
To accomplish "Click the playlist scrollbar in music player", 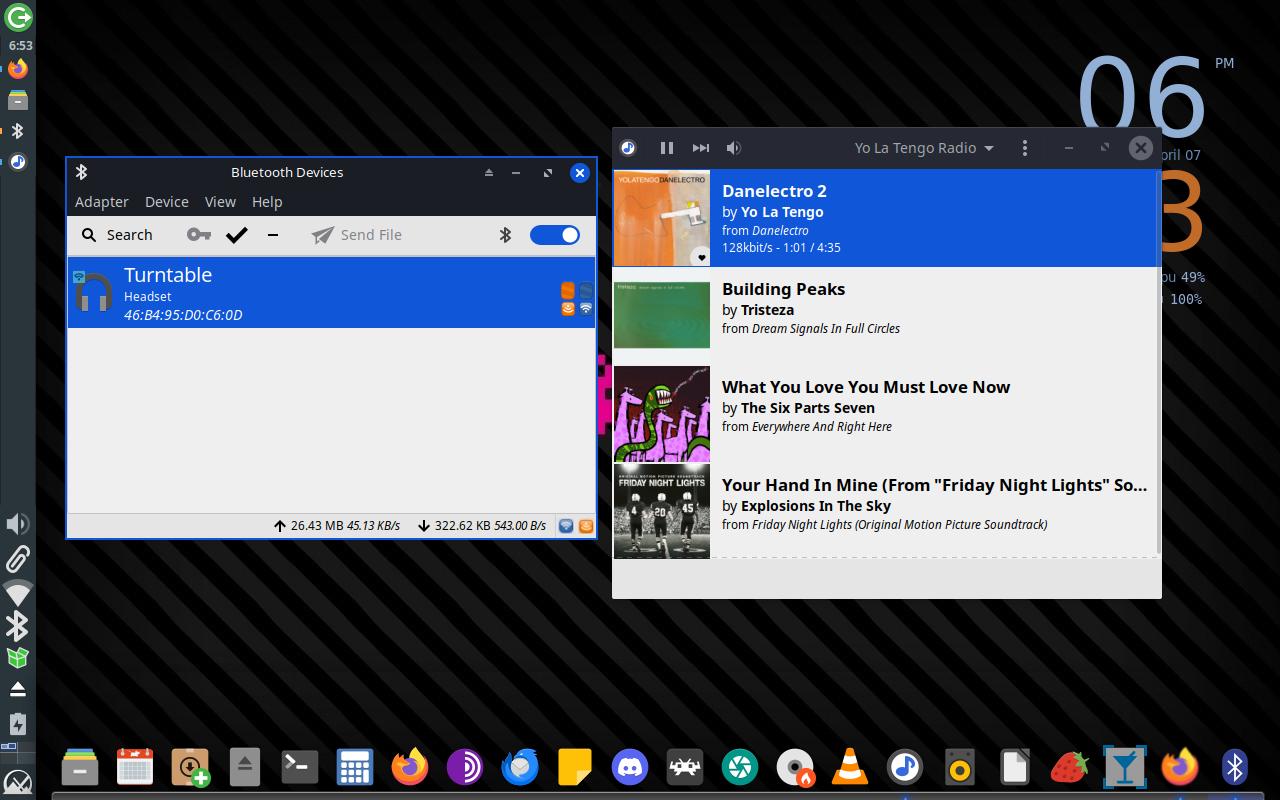I will [x=1158, y=362].
